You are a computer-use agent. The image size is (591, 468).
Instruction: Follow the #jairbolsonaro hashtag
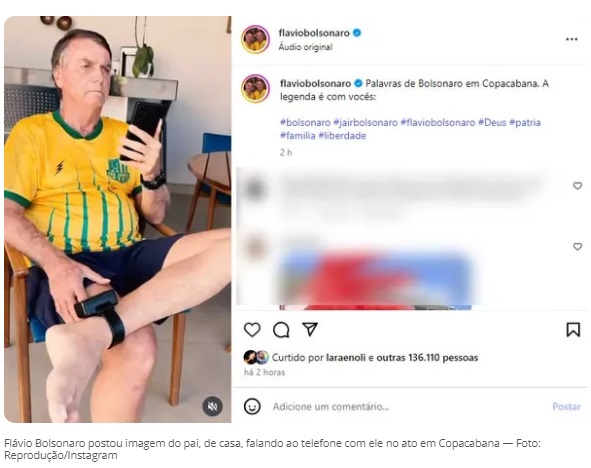coord(366,122)
